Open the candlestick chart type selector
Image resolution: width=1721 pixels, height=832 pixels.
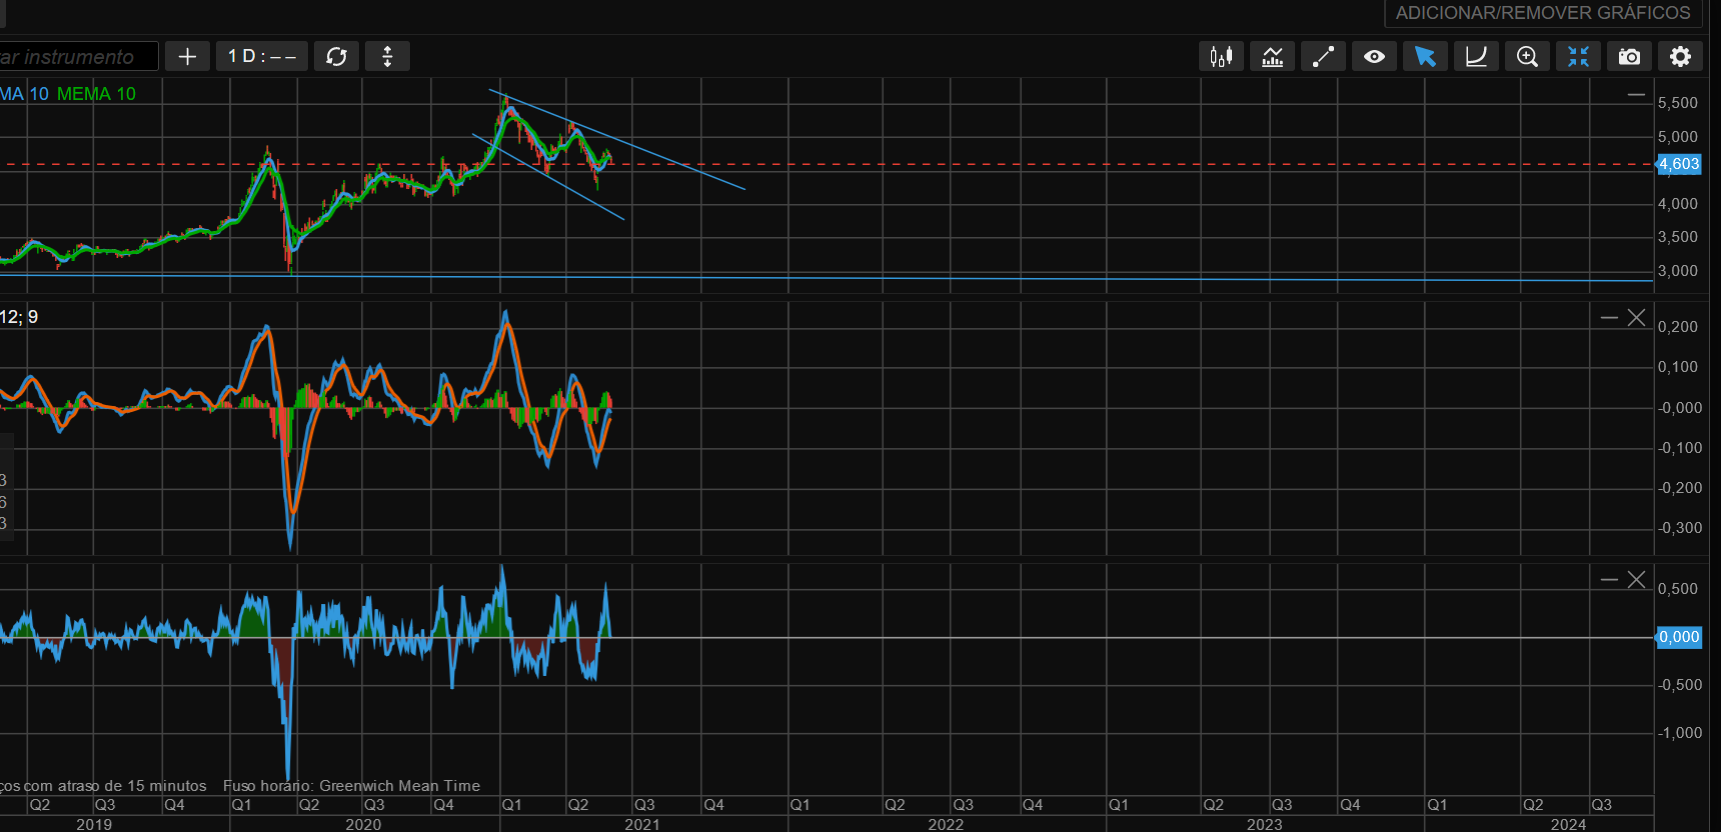tap(1221, 57)
